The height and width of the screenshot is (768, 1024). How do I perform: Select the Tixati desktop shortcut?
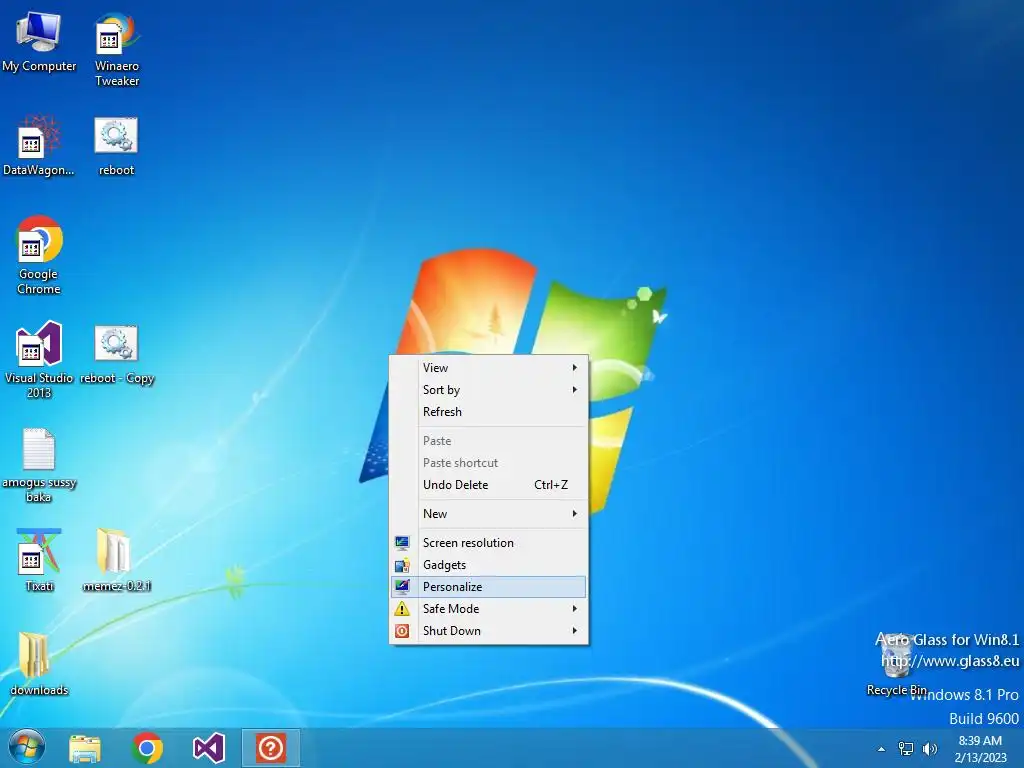click(39, 560)
